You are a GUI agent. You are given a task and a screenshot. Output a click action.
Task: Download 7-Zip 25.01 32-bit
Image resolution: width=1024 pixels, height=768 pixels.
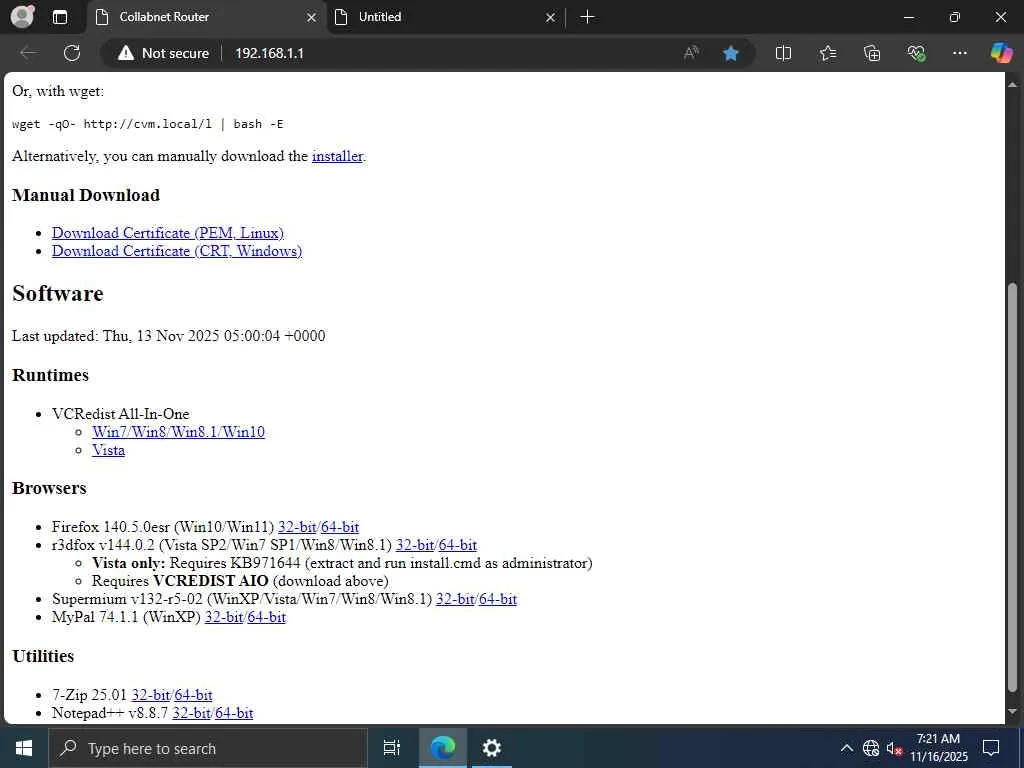[x=151, y=696]
